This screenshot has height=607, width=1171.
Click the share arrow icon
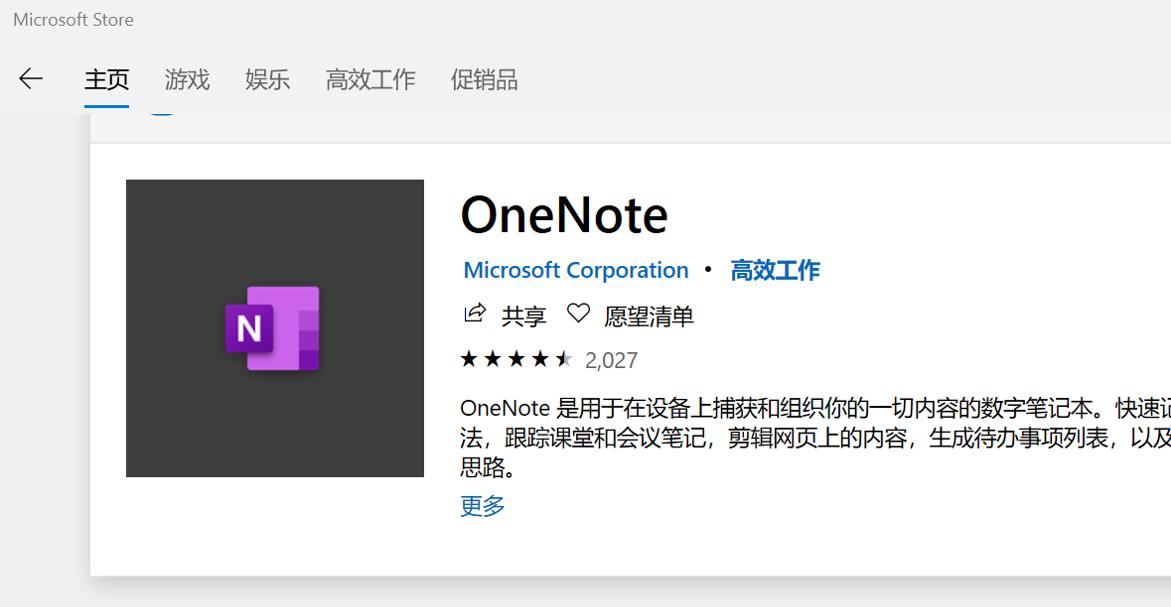(474, 315)
